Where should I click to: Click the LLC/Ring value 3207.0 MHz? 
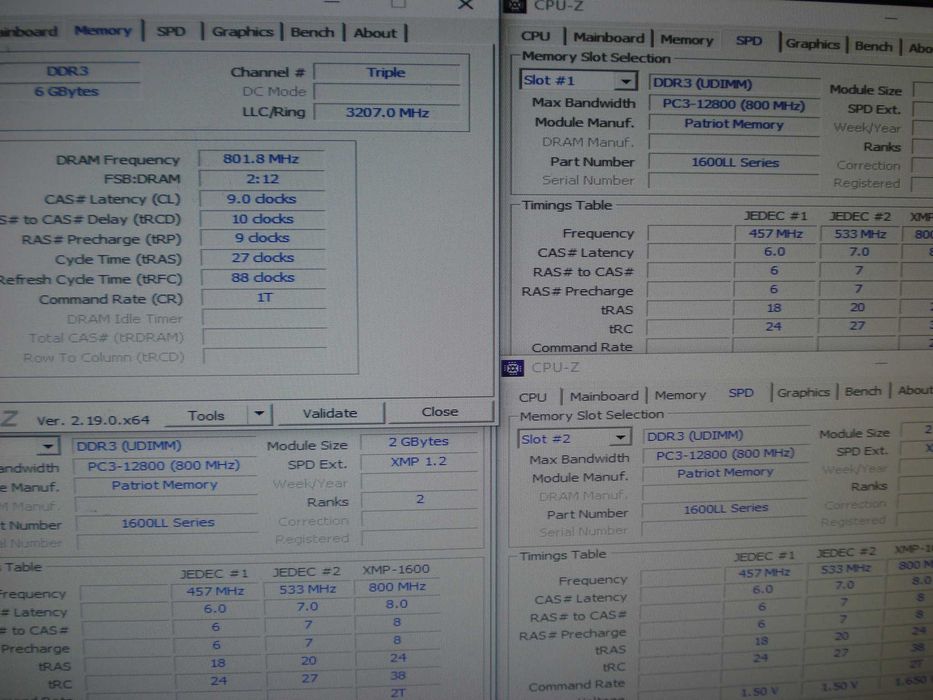click(x=388, y=112)
